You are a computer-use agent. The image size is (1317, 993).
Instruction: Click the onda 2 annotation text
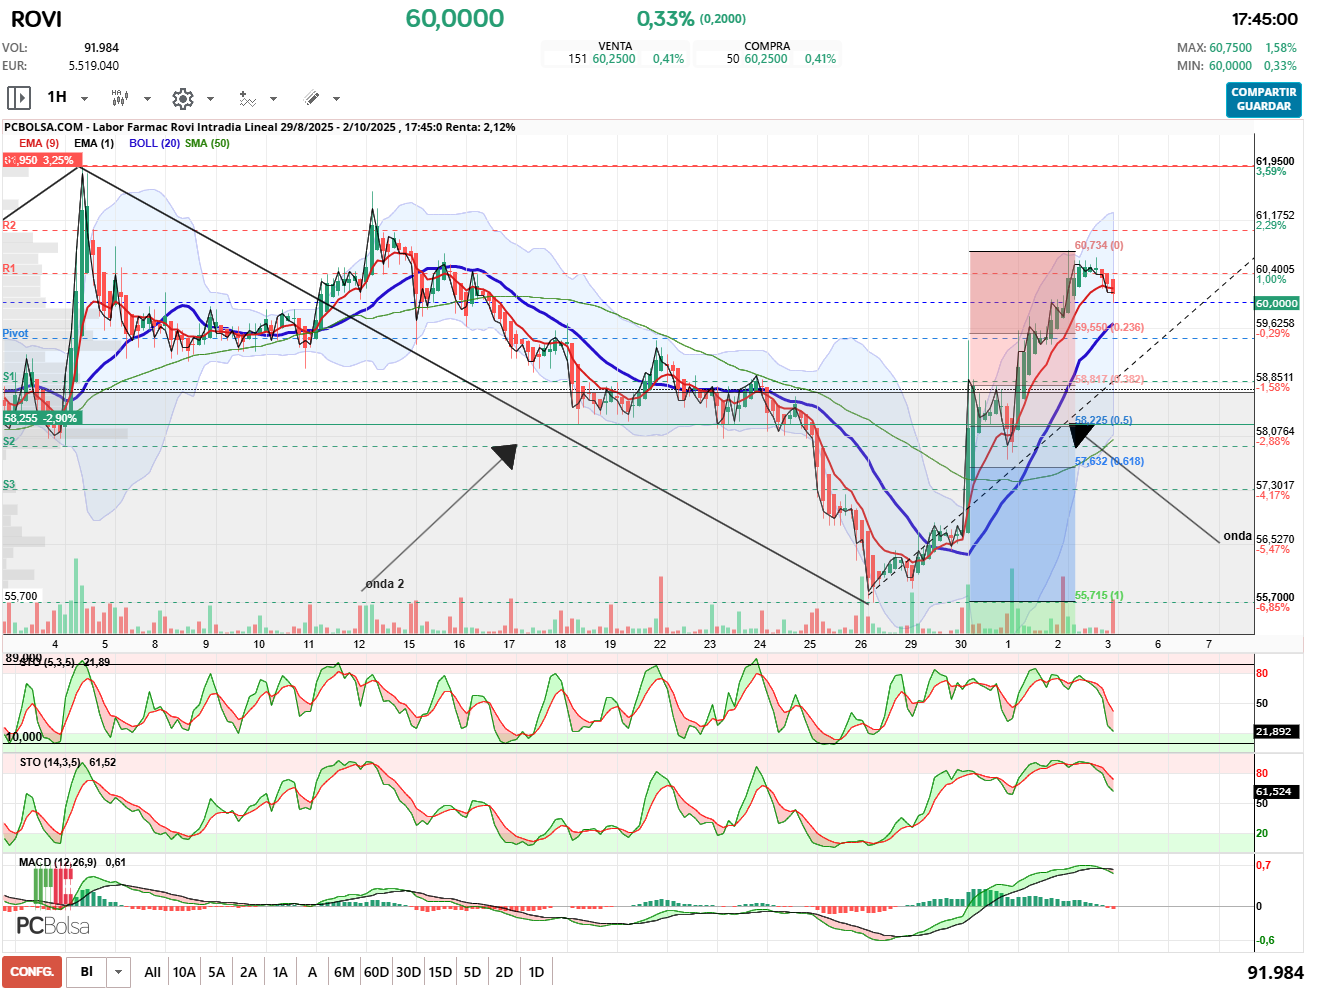point(385,584)
